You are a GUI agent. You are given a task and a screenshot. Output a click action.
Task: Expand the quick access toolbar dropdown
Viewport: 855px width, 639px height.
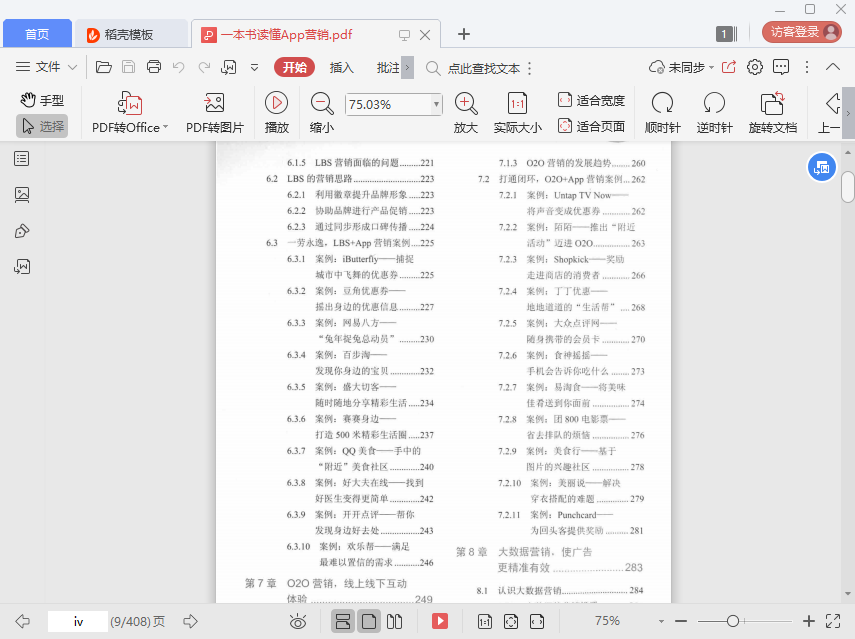254,68
